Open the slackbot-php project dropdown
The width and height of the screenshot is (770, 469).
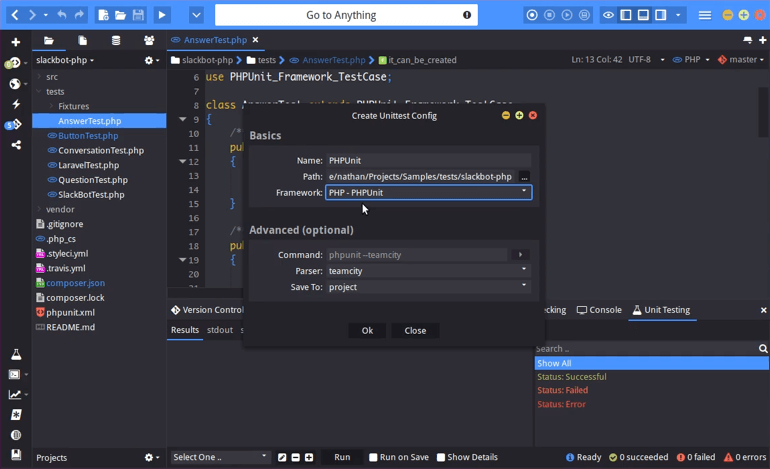pyautogui.click(x=65, y=60)
